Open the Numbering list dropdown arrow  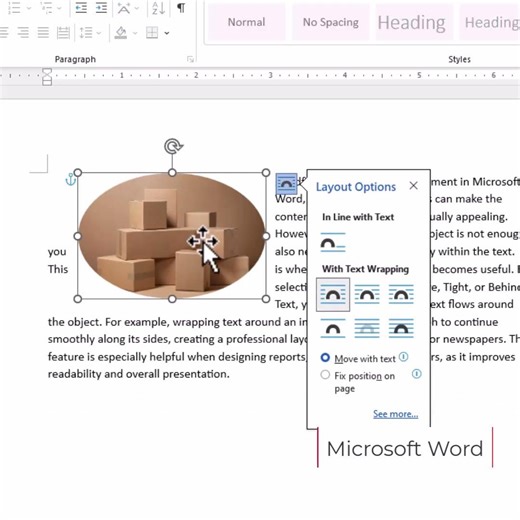29,8
